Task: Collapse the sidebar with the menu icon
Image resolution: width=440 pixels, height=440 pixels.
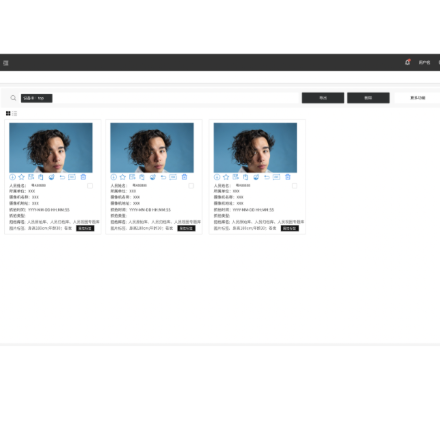Action: (6, 63)
